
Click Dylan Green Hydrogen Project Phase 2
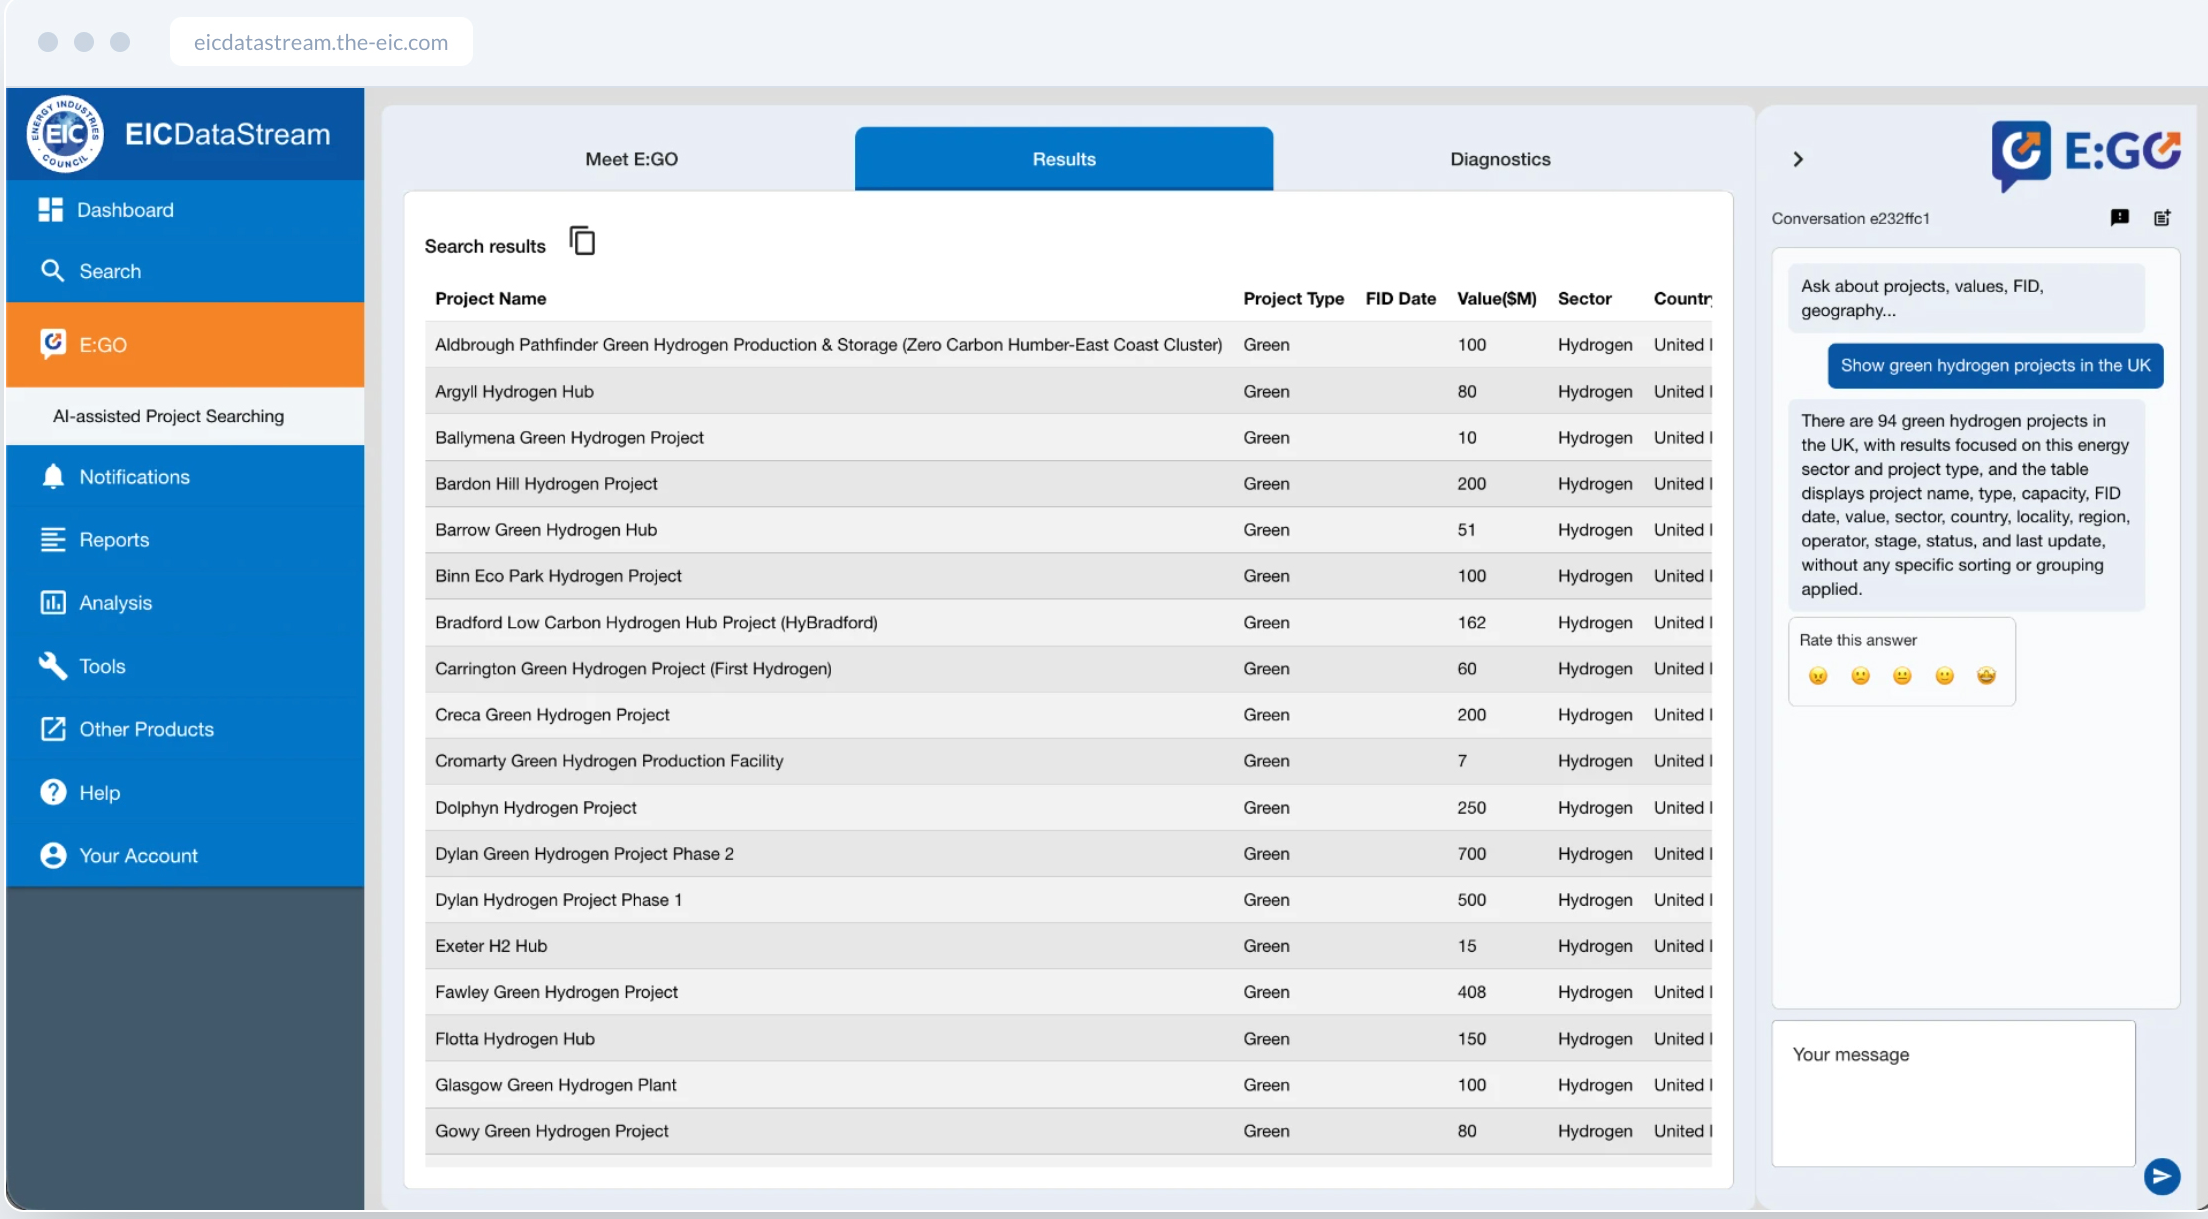[584, 853]
